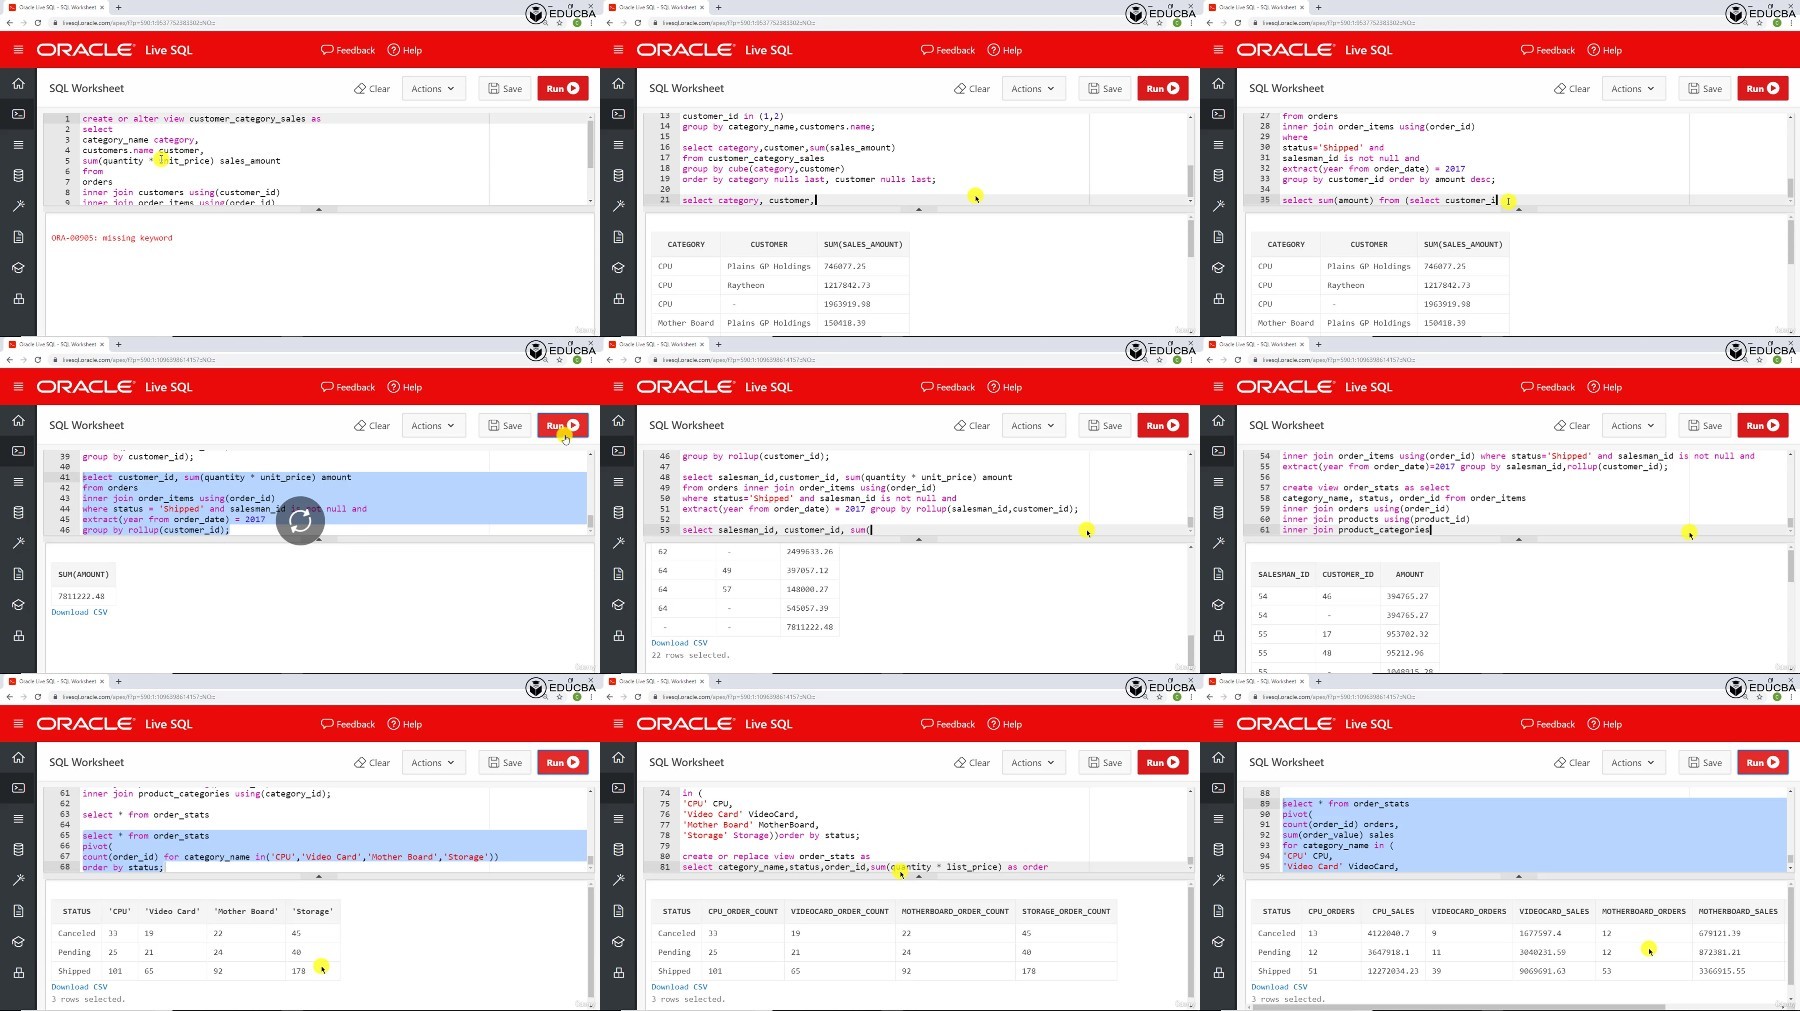Open Library icon in quoted 'CPU' column worksheet sidebar
The image size is (1800, 1011).
[18, 942]
